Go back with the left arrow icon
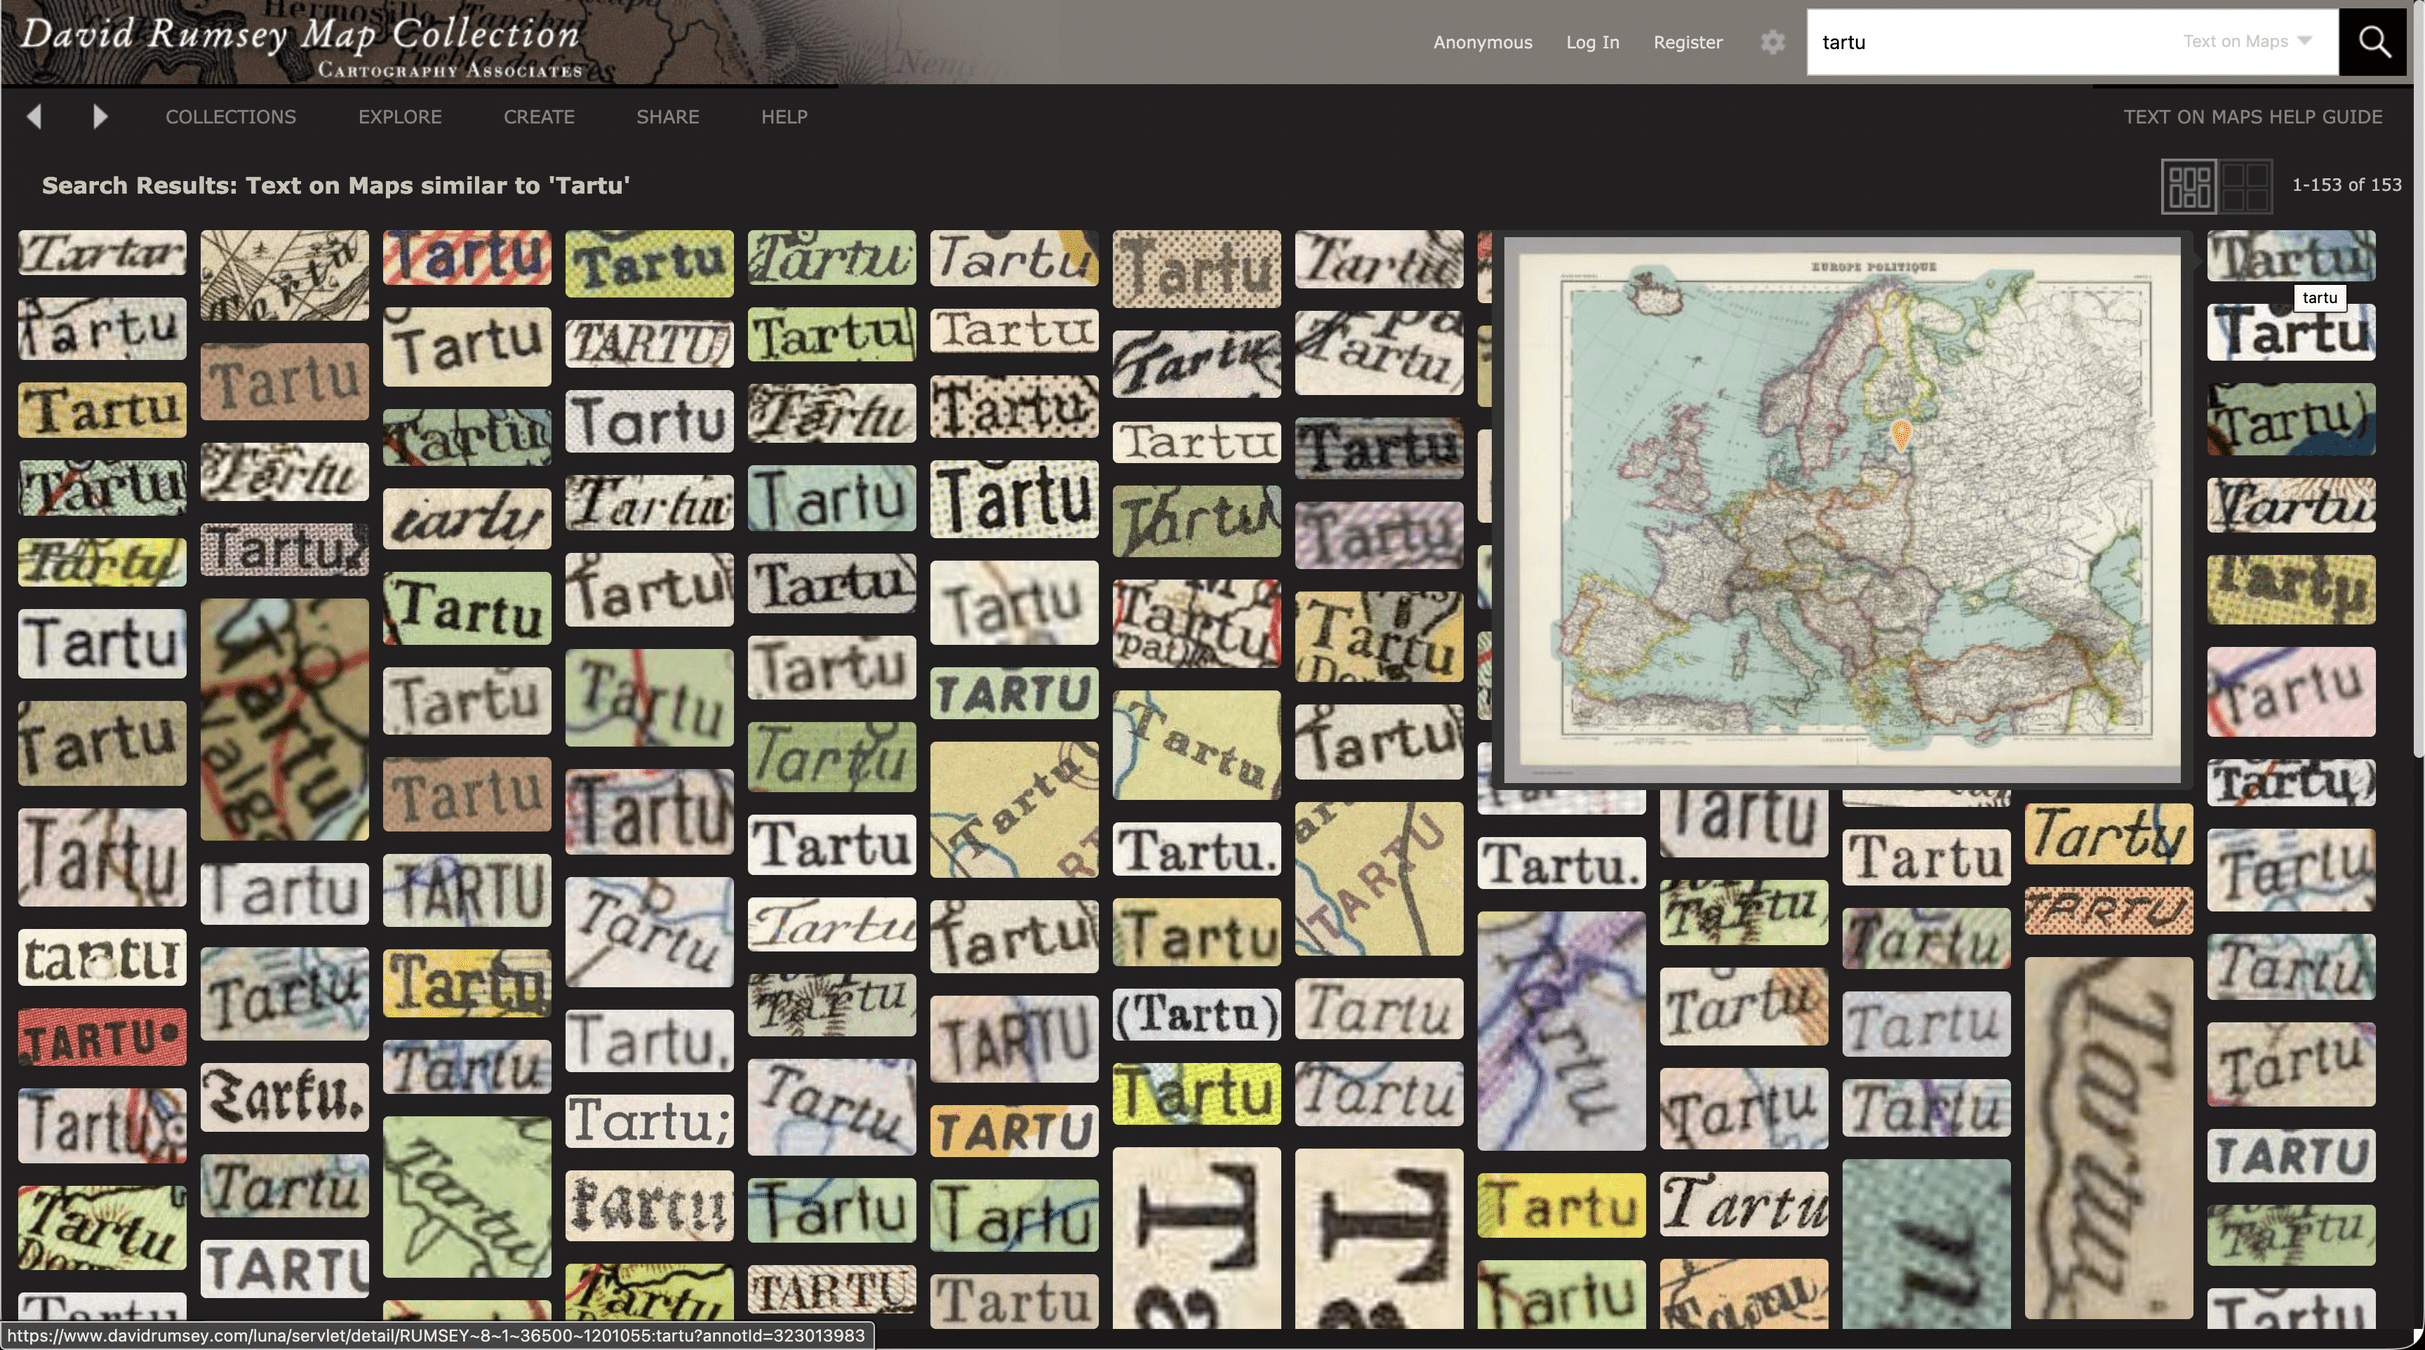 34,117
